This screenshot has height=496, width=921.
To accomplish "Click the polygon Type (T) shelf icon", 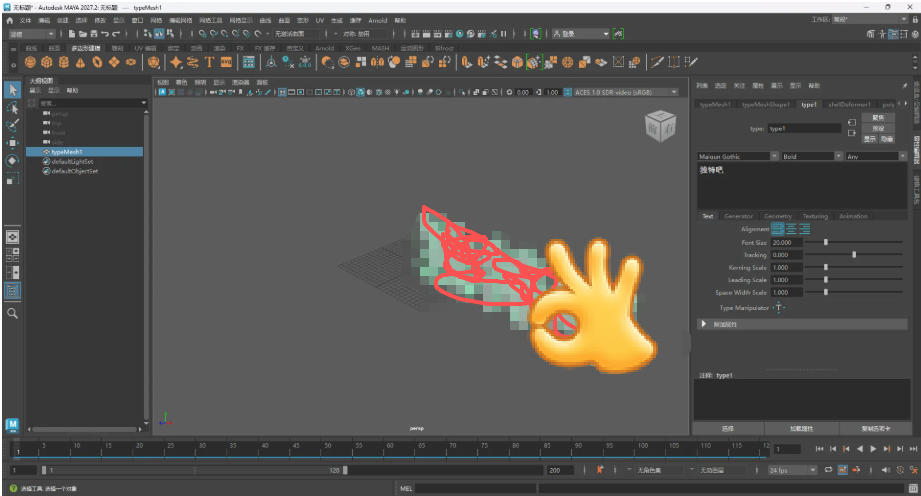I will (209, 62).
